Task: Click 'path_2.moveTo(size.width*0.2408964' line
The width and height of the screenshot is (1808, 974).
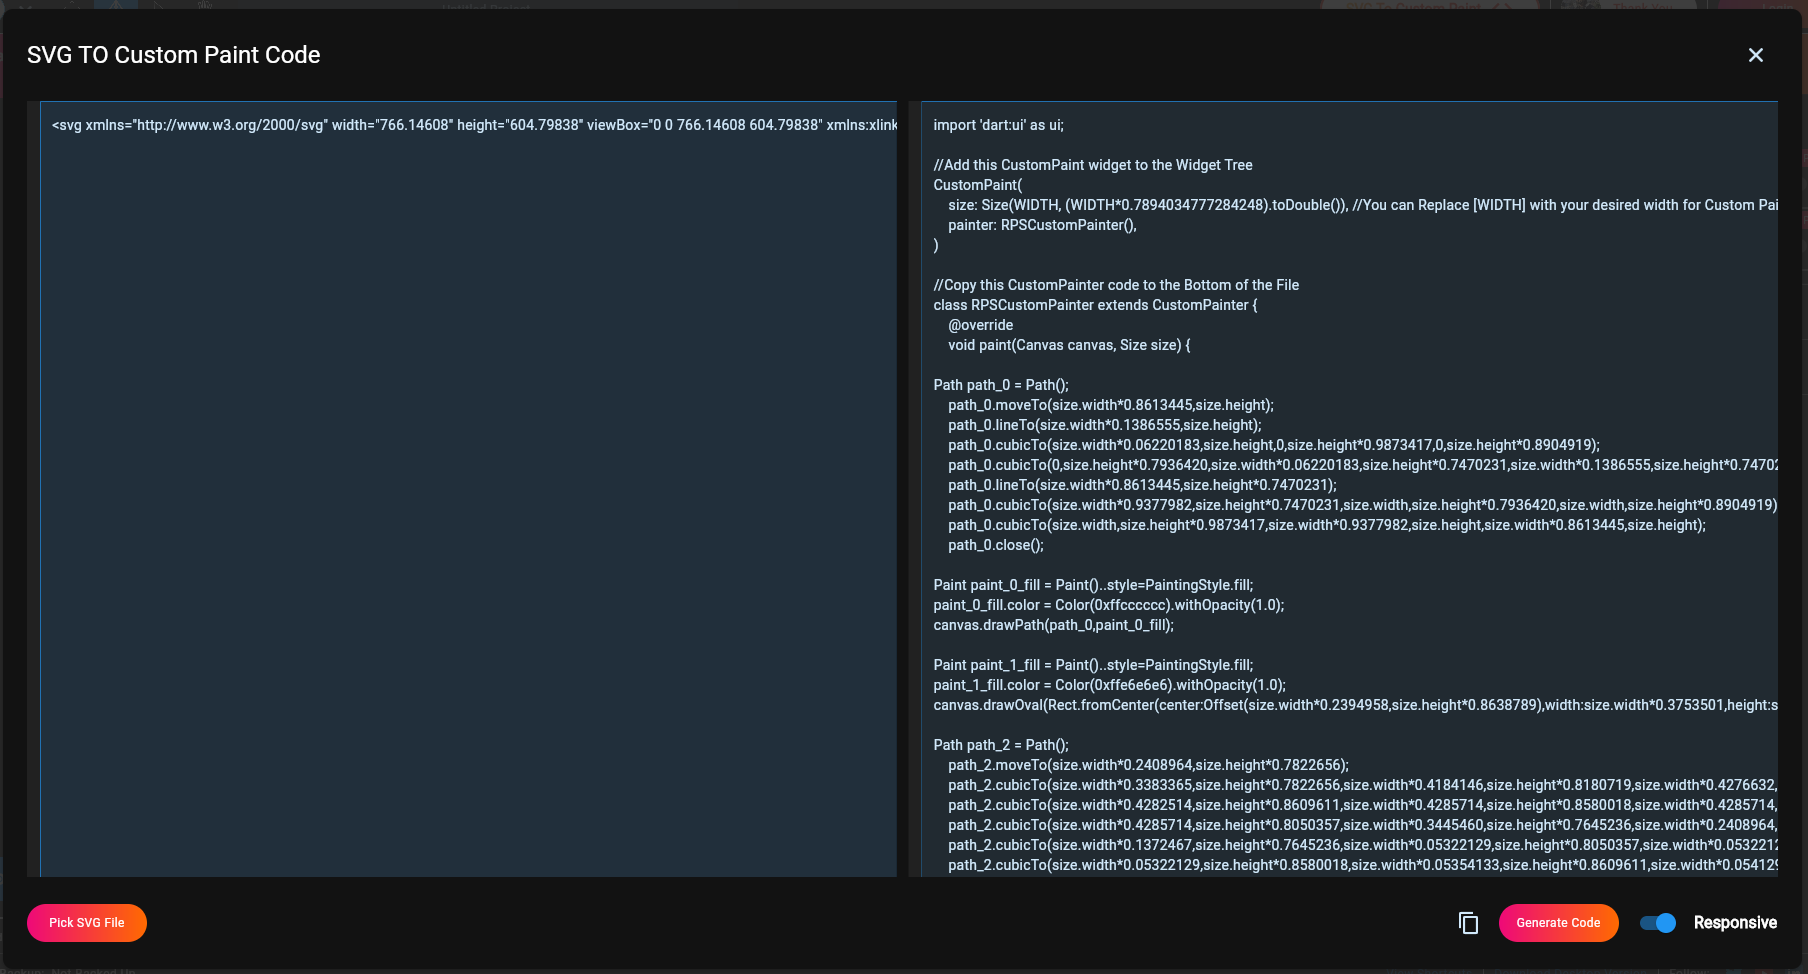Action: [1148, 765]
